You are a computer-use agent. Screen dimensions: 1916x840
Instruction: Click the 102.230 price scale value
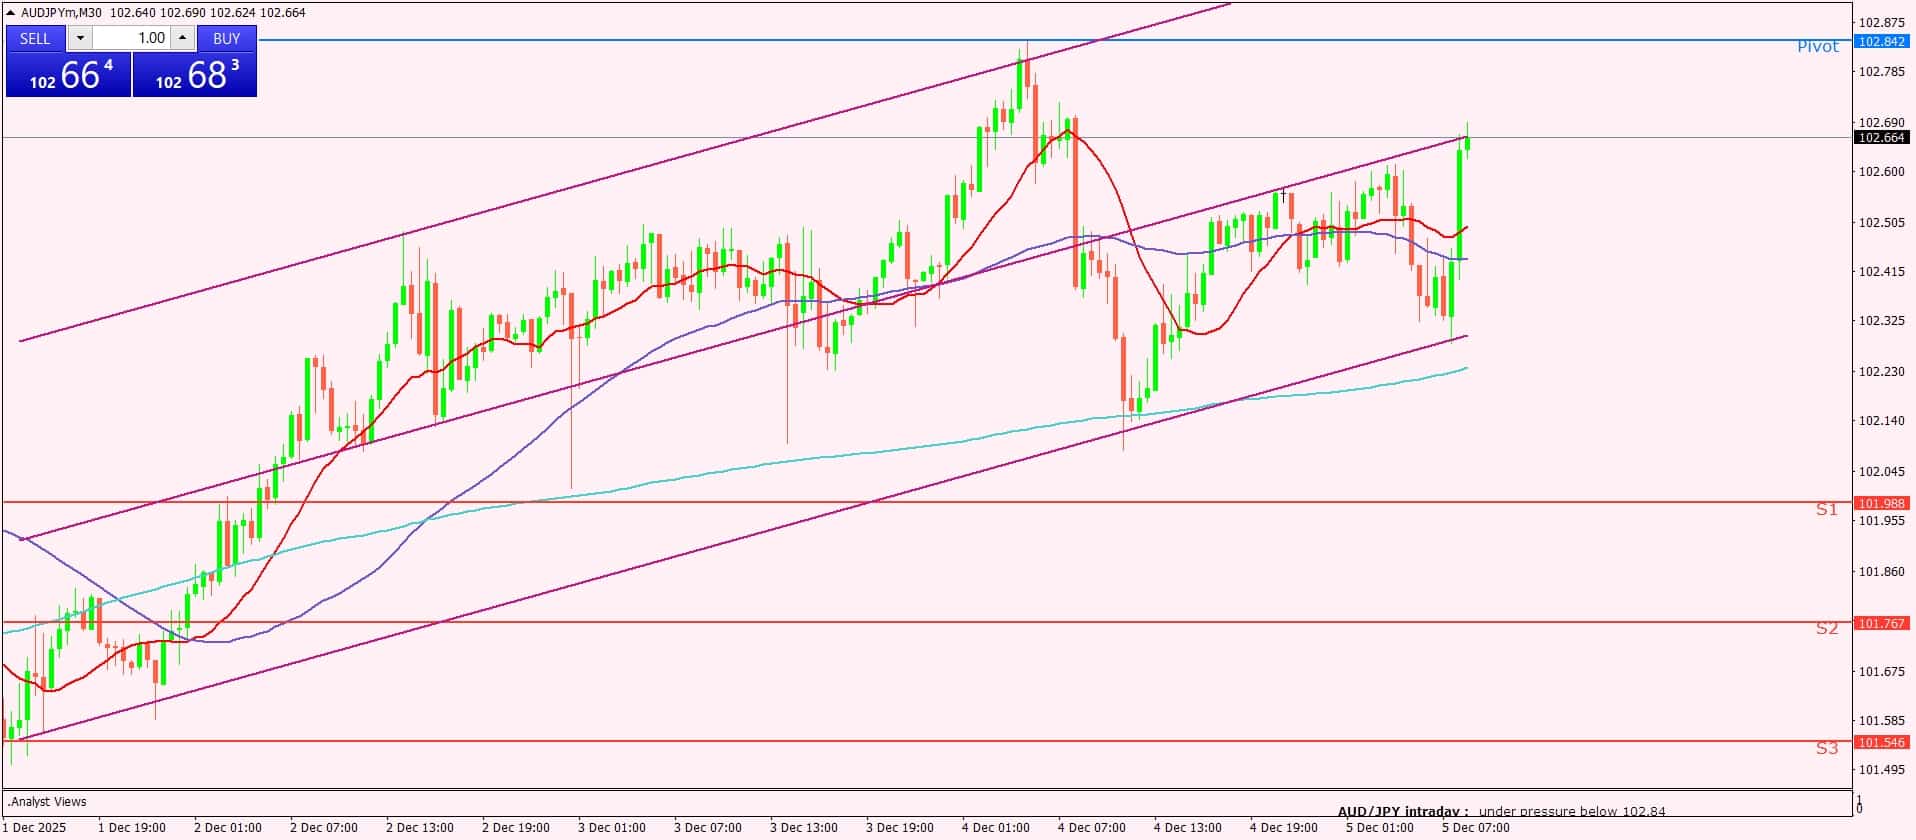tap(1881, 371)
